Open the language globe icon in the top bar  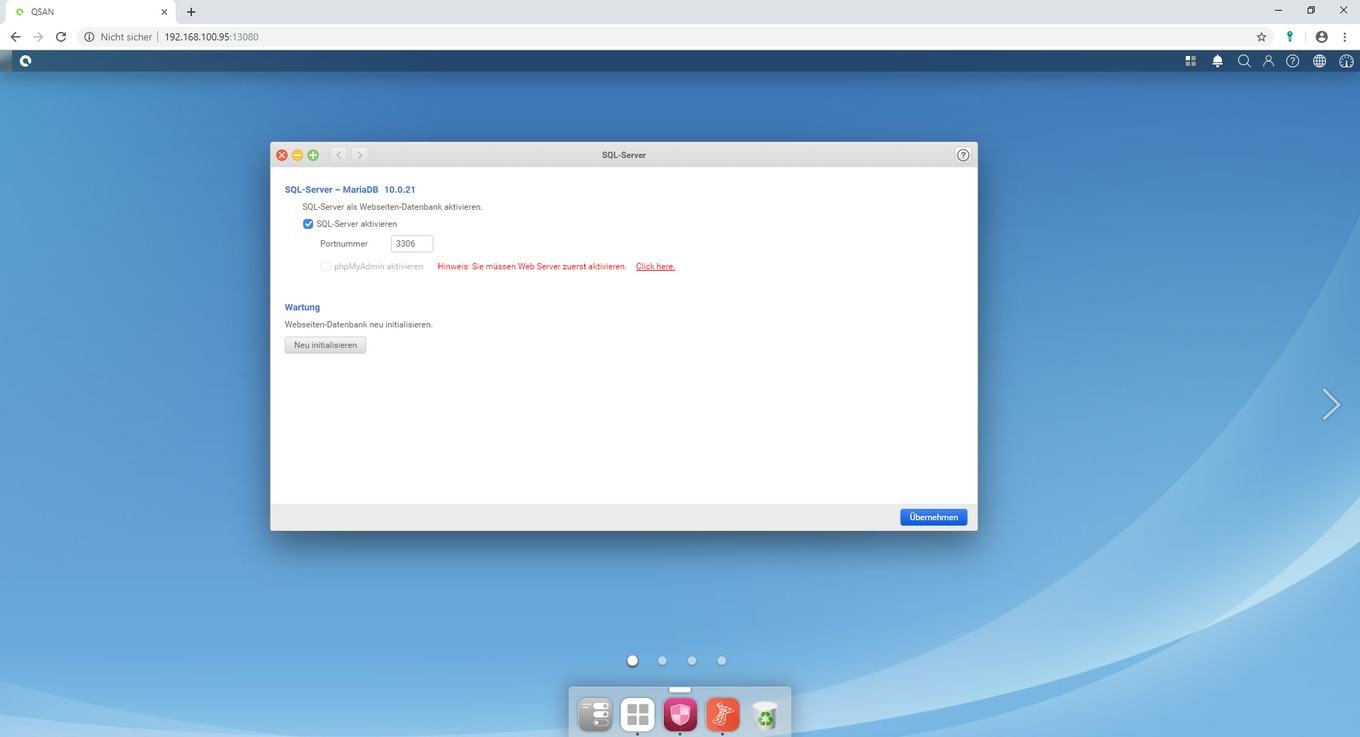(1319, 61)
